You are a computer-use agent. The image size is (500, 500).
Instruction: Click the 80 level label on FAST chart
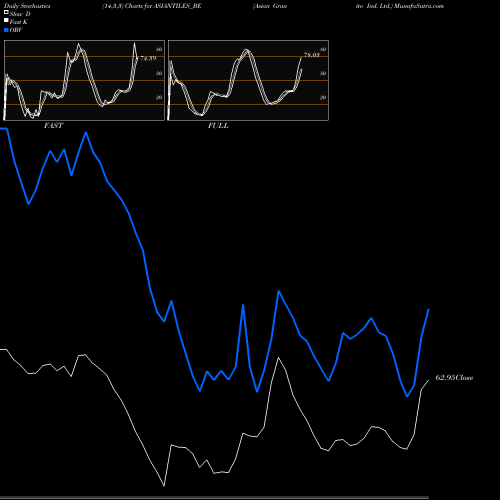point(159,49)
